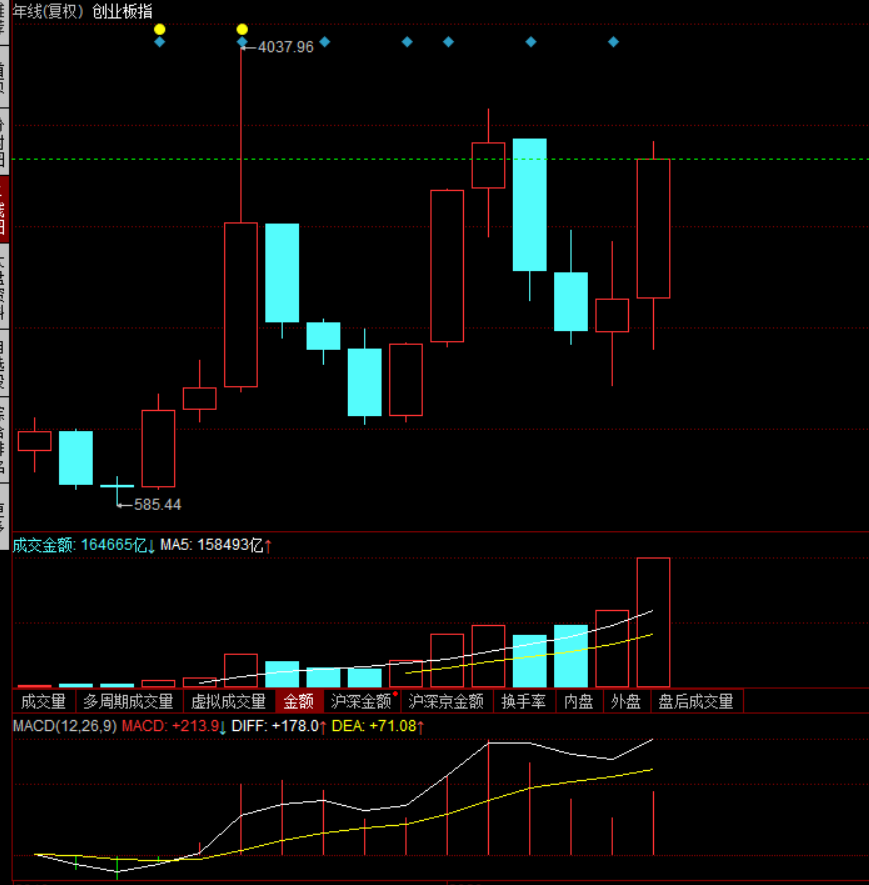The image size is (869, 885).
Task: Click the highlighted 金额 tab
Action: click(298, 702)
